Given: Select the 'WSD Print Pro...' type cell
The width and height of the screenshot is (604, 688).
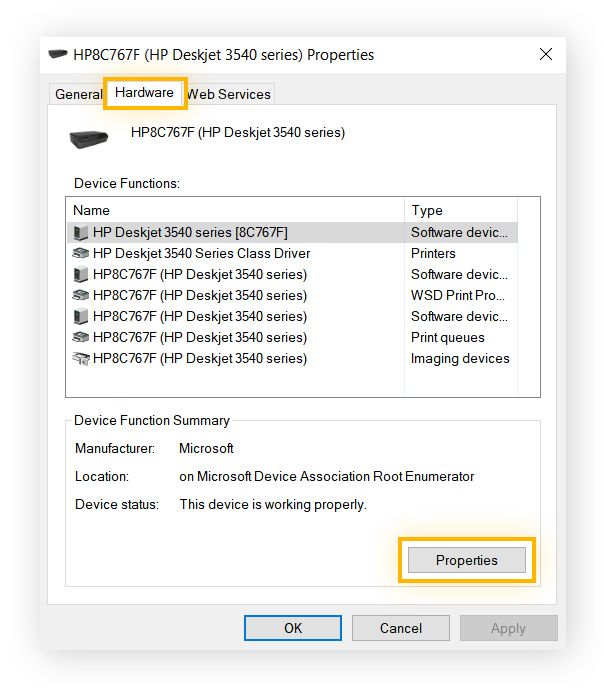Looking at the screenshot, I should [457, 295].
